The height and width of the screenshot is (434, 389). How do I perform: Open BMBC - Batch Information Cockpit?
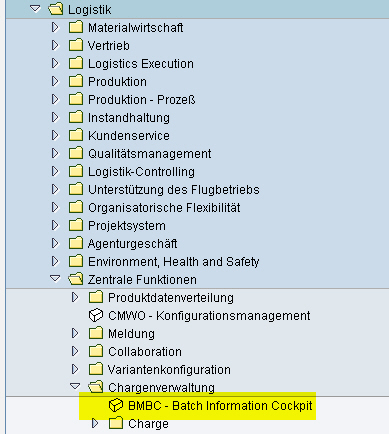click(220, 406)
